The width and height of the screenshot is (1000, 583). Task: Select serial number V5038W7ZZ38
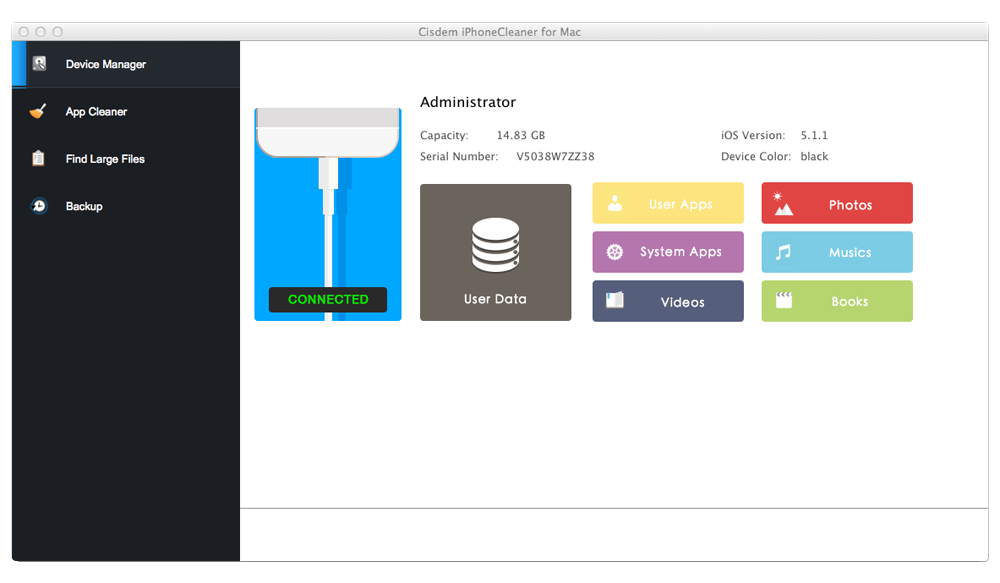tap(555, 156)
